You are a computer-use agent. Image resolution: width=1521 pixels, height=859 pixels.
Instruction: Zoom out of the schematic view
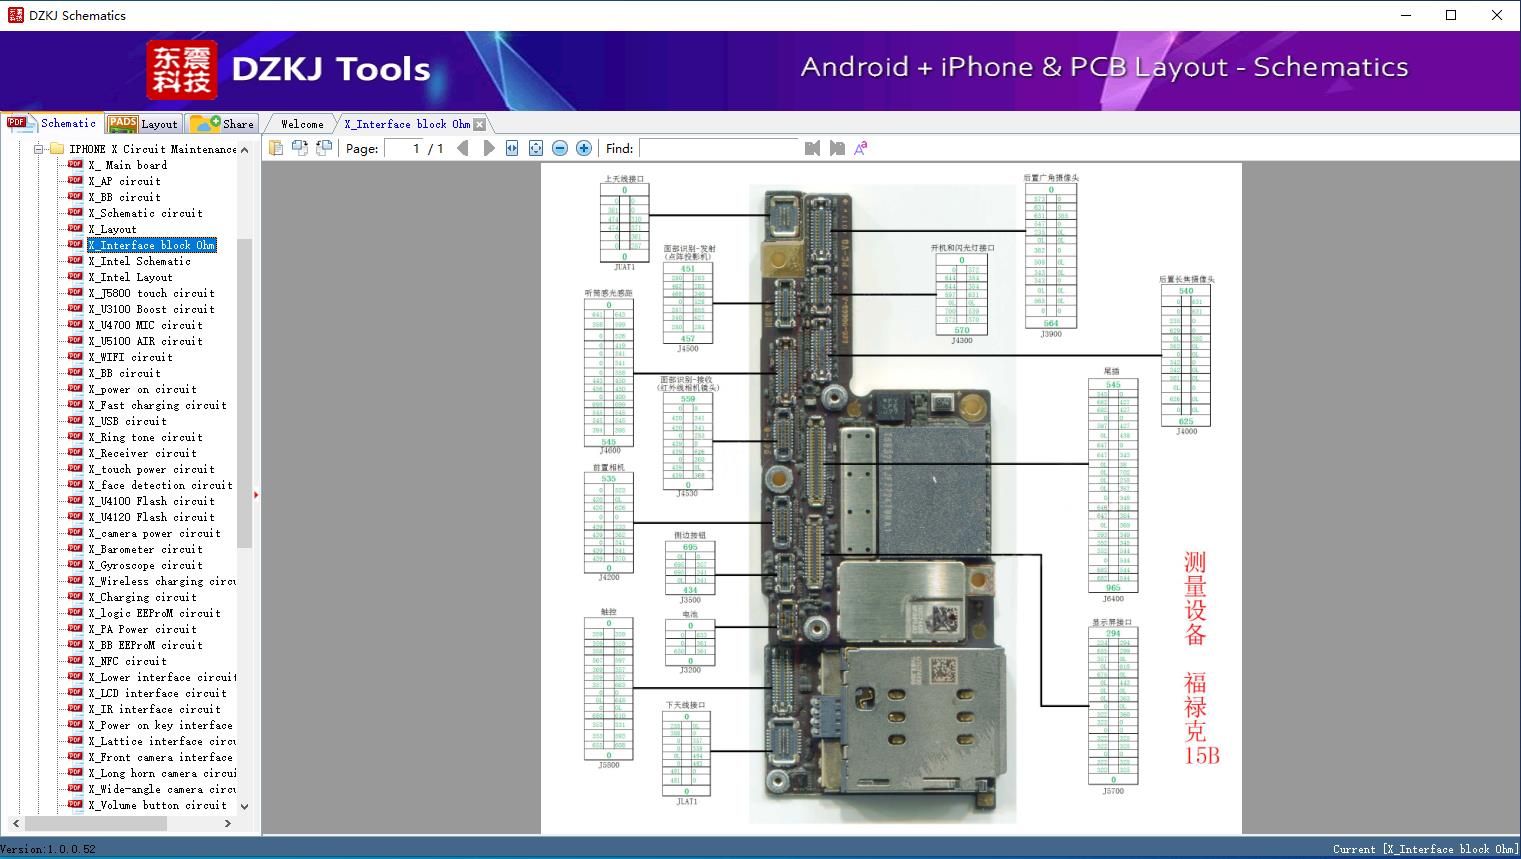(559, 147)
